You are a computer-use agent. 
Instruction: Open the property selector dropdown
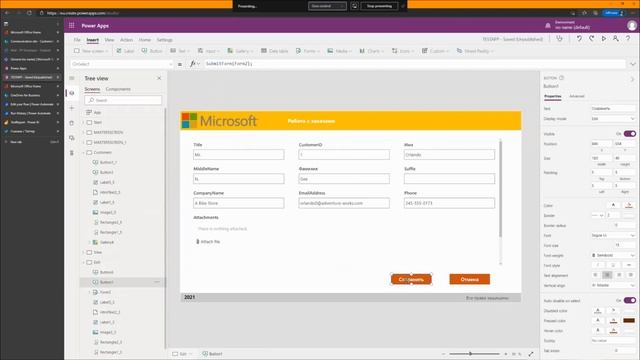pos(122,64)
